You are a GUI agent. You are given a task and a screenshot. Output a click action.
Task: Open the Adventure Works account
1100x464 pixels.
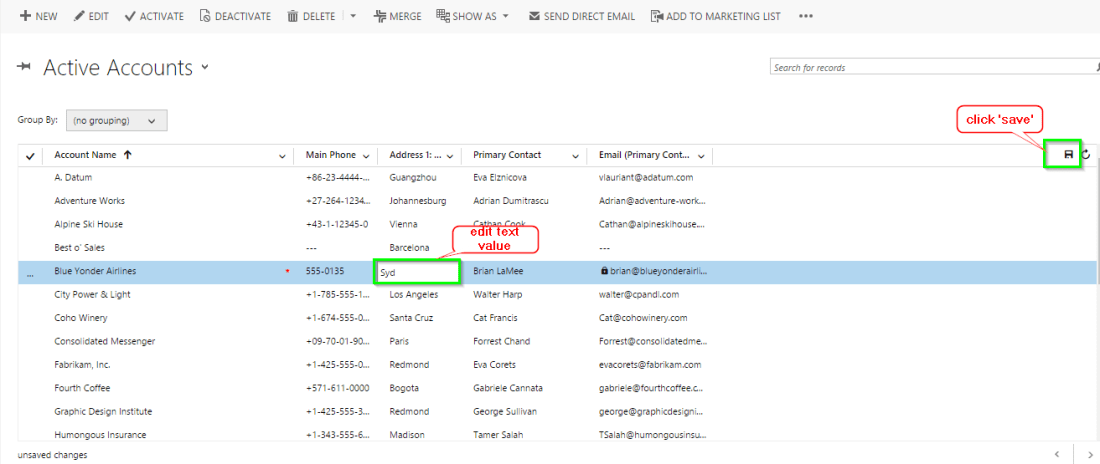point(90,201)
